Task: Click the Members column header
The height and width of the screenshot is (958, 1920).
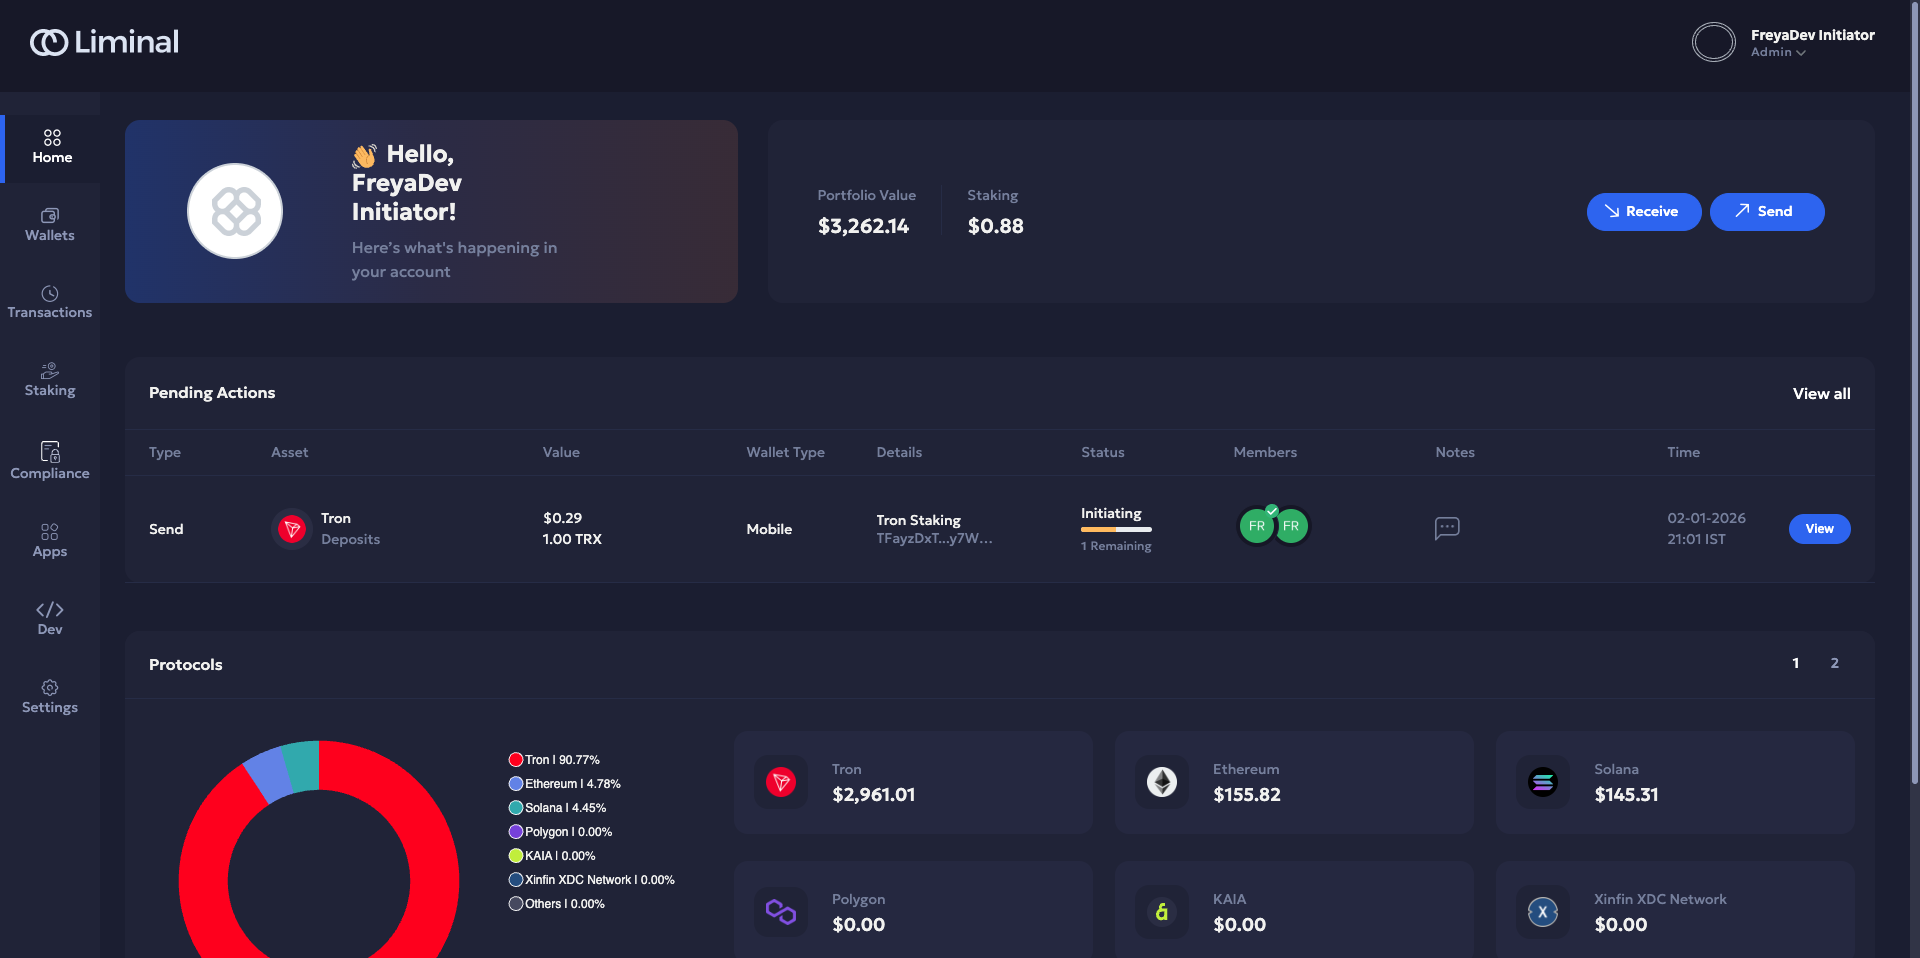Action: point(1265,453)
